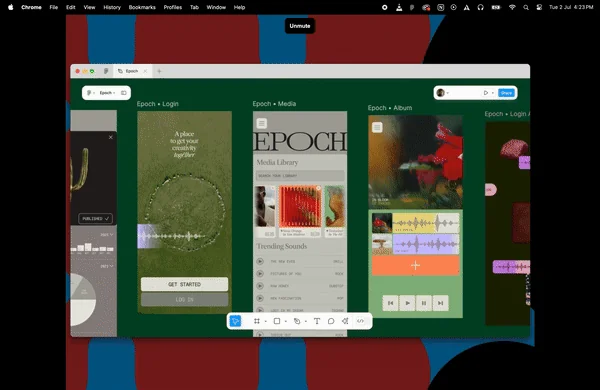
Task: Open Spotlight search icon
Action: tap(526, 7)
